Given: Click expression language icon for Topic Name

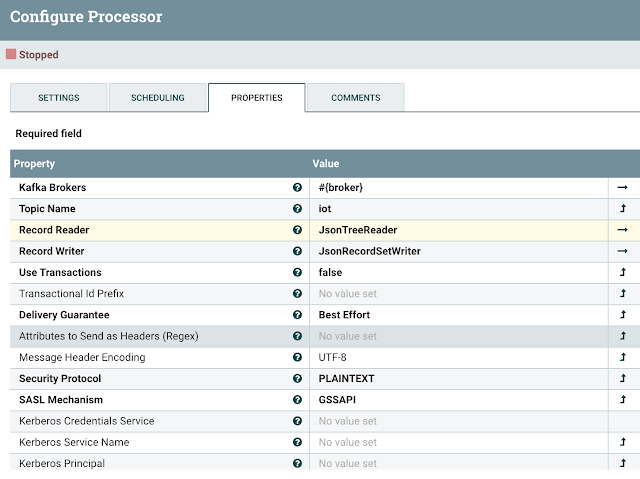Looking at the screenshot, I should pyautogui.click(x=623, y=208).
